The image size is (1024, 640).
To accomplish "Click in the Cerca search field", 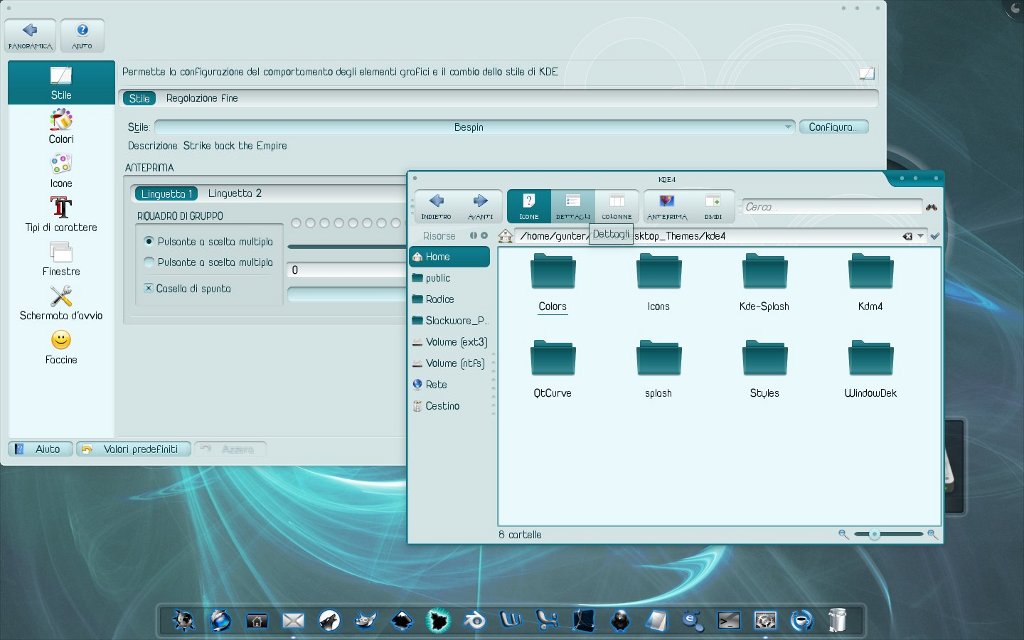I will 832,207.
